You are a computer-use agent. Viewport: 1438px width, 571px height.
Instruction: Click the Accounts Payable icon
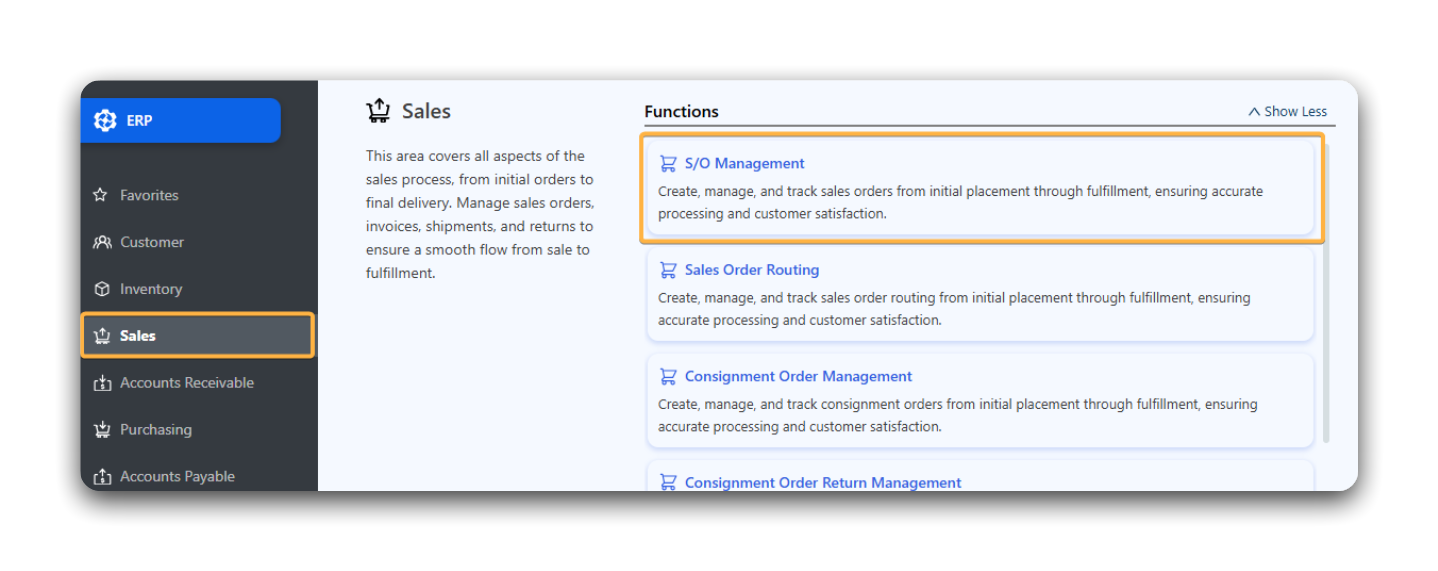pyautogui.click(x=101, y=477)
